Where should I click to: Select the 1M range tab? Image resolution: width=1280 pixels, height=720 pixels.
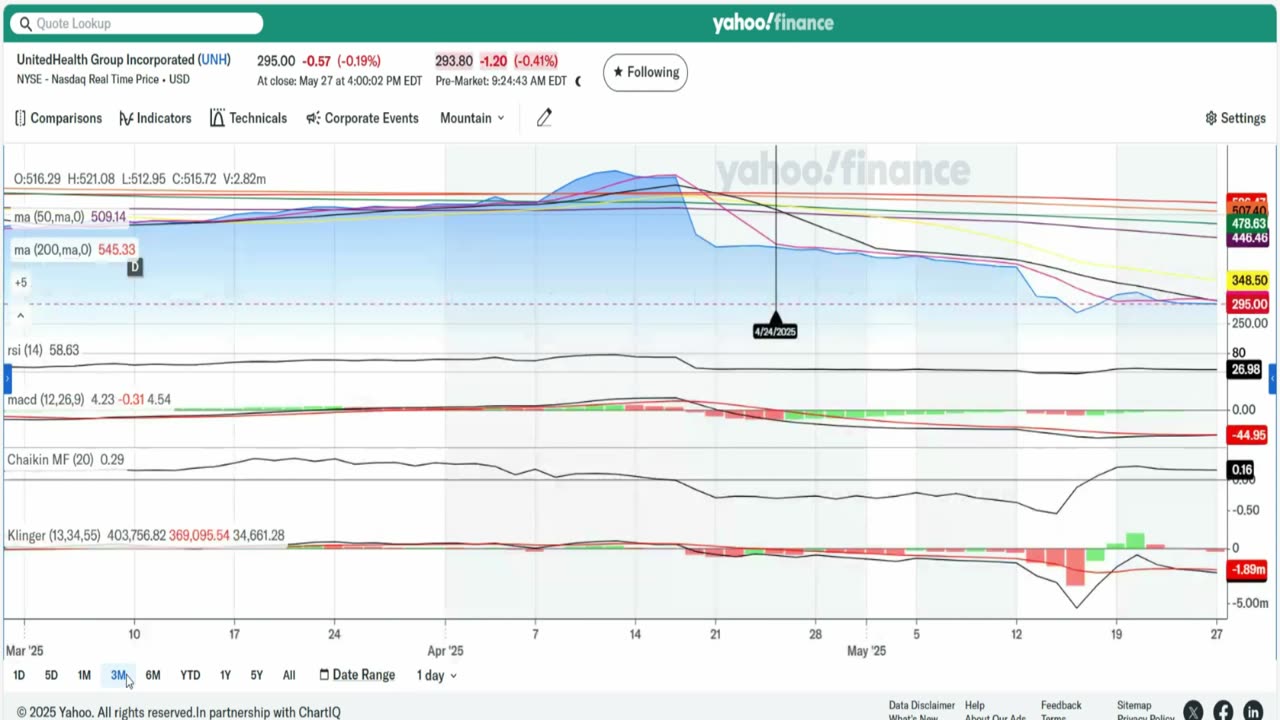coord(84,675)
